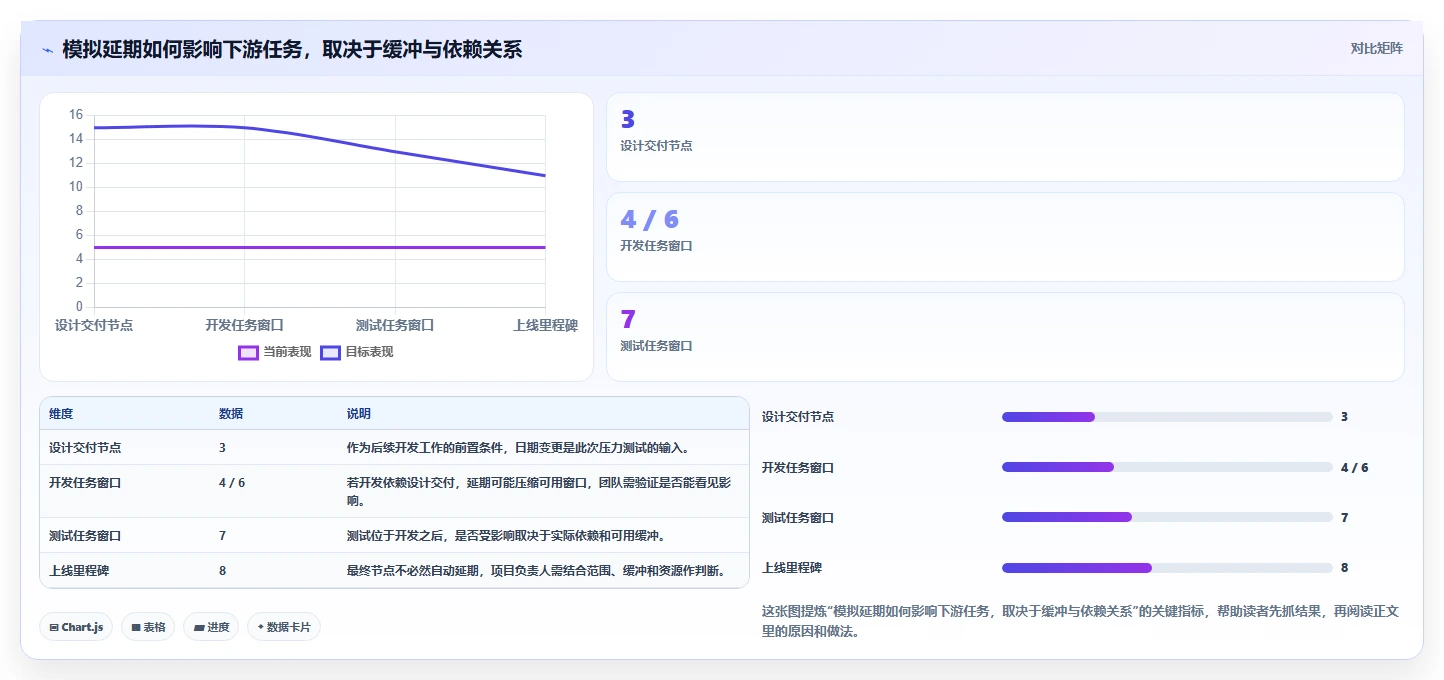Click chart y-axis value 16
Image resolution: width=1444 pixels, height=680 pixels.
point(76,115)
